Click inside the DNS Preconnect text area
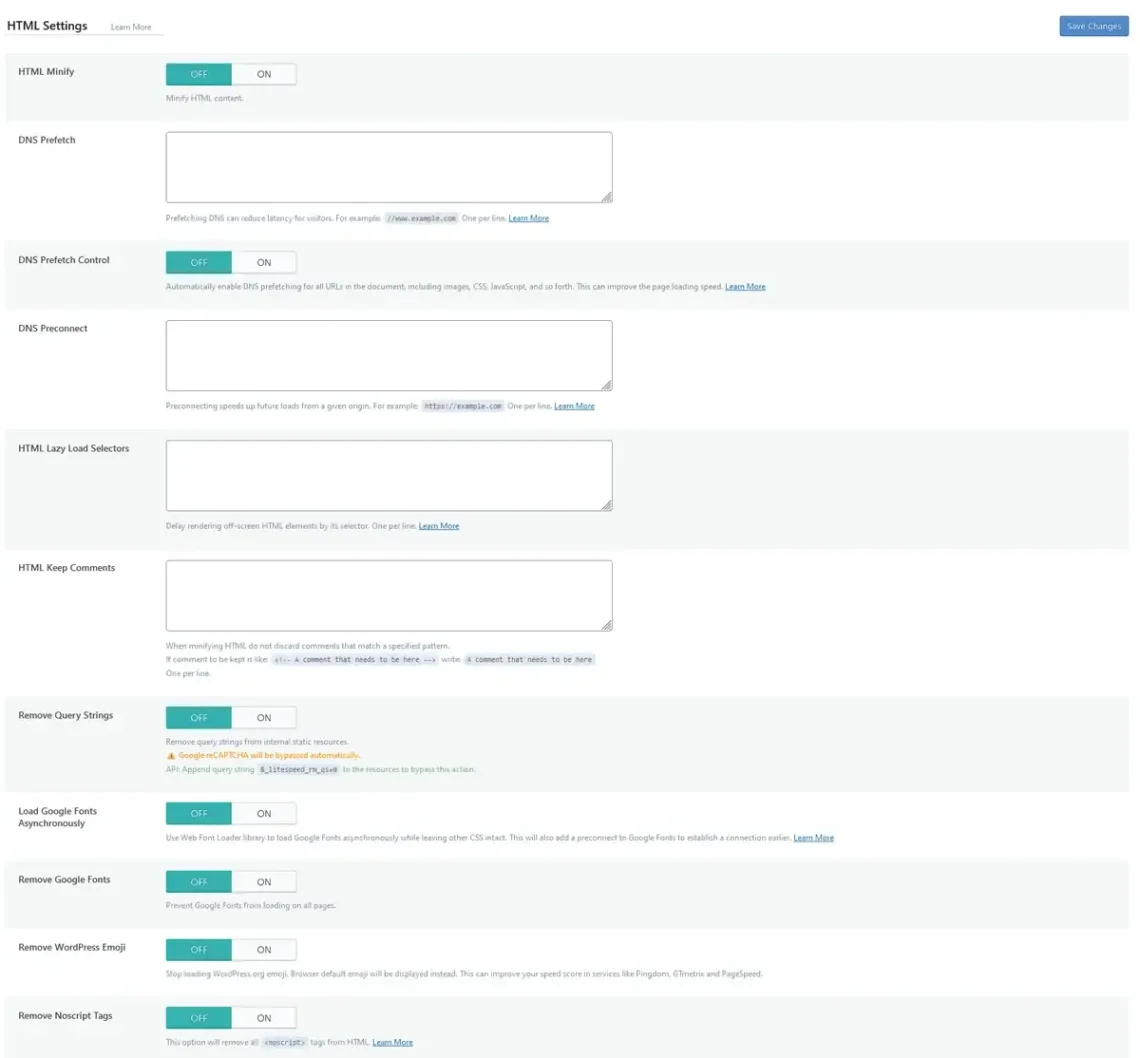The height and width of the screenshot is (1058, 1140). point(389,354)
